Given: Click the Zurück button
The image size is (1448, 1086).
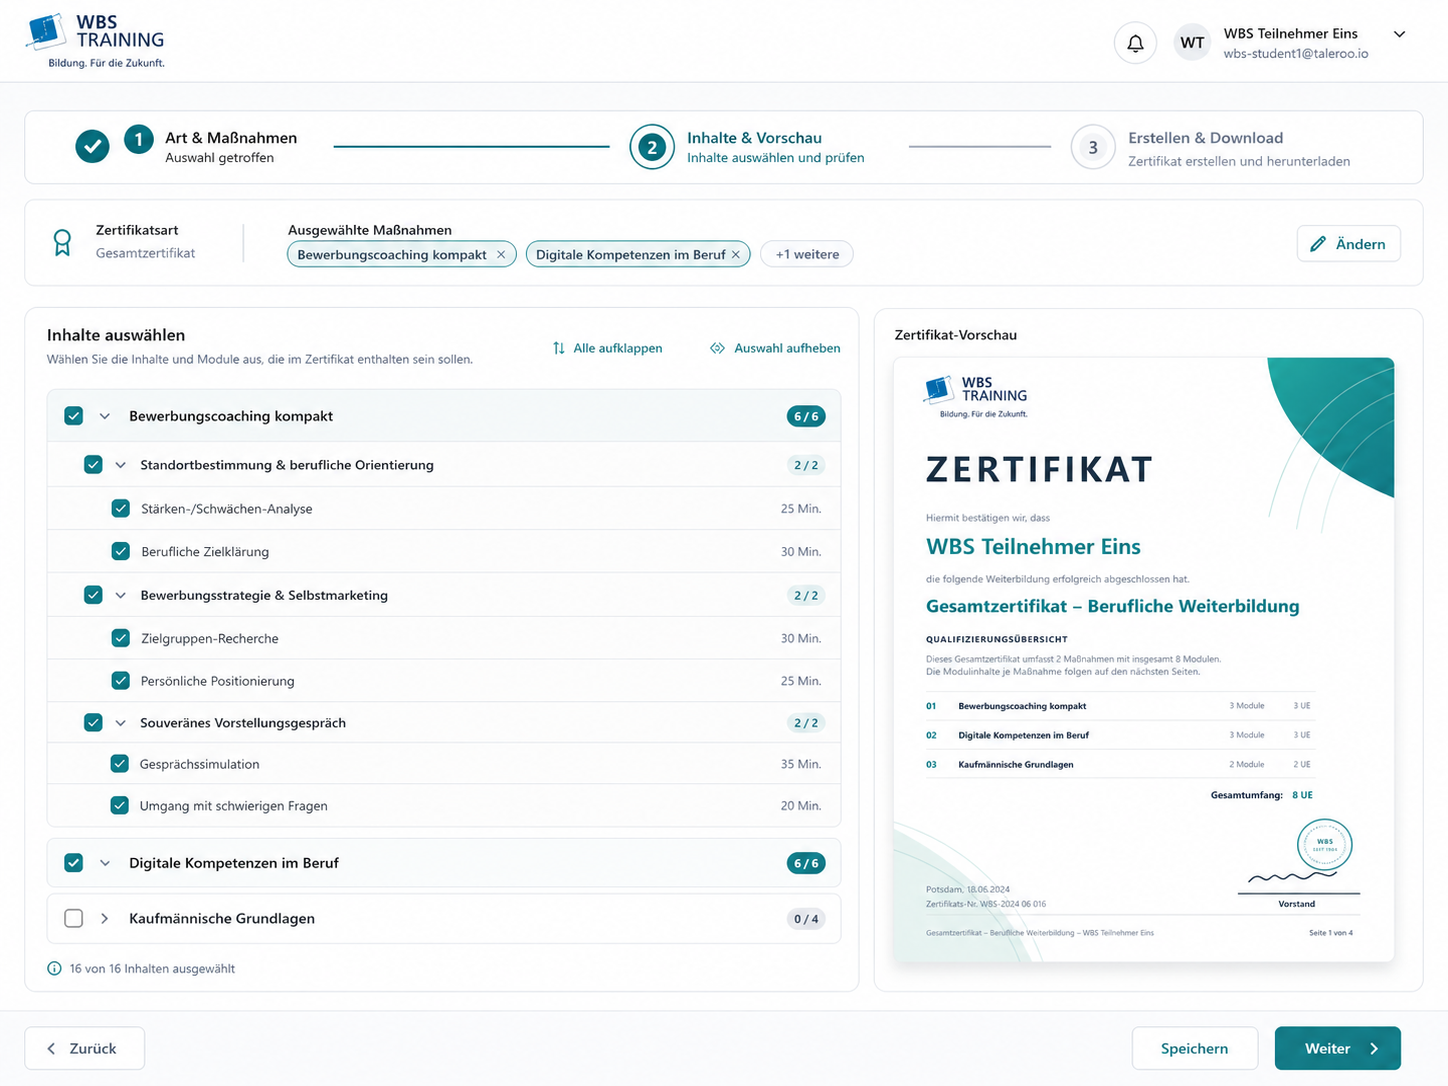Looking at the screenshot, I should (85, 1048).
